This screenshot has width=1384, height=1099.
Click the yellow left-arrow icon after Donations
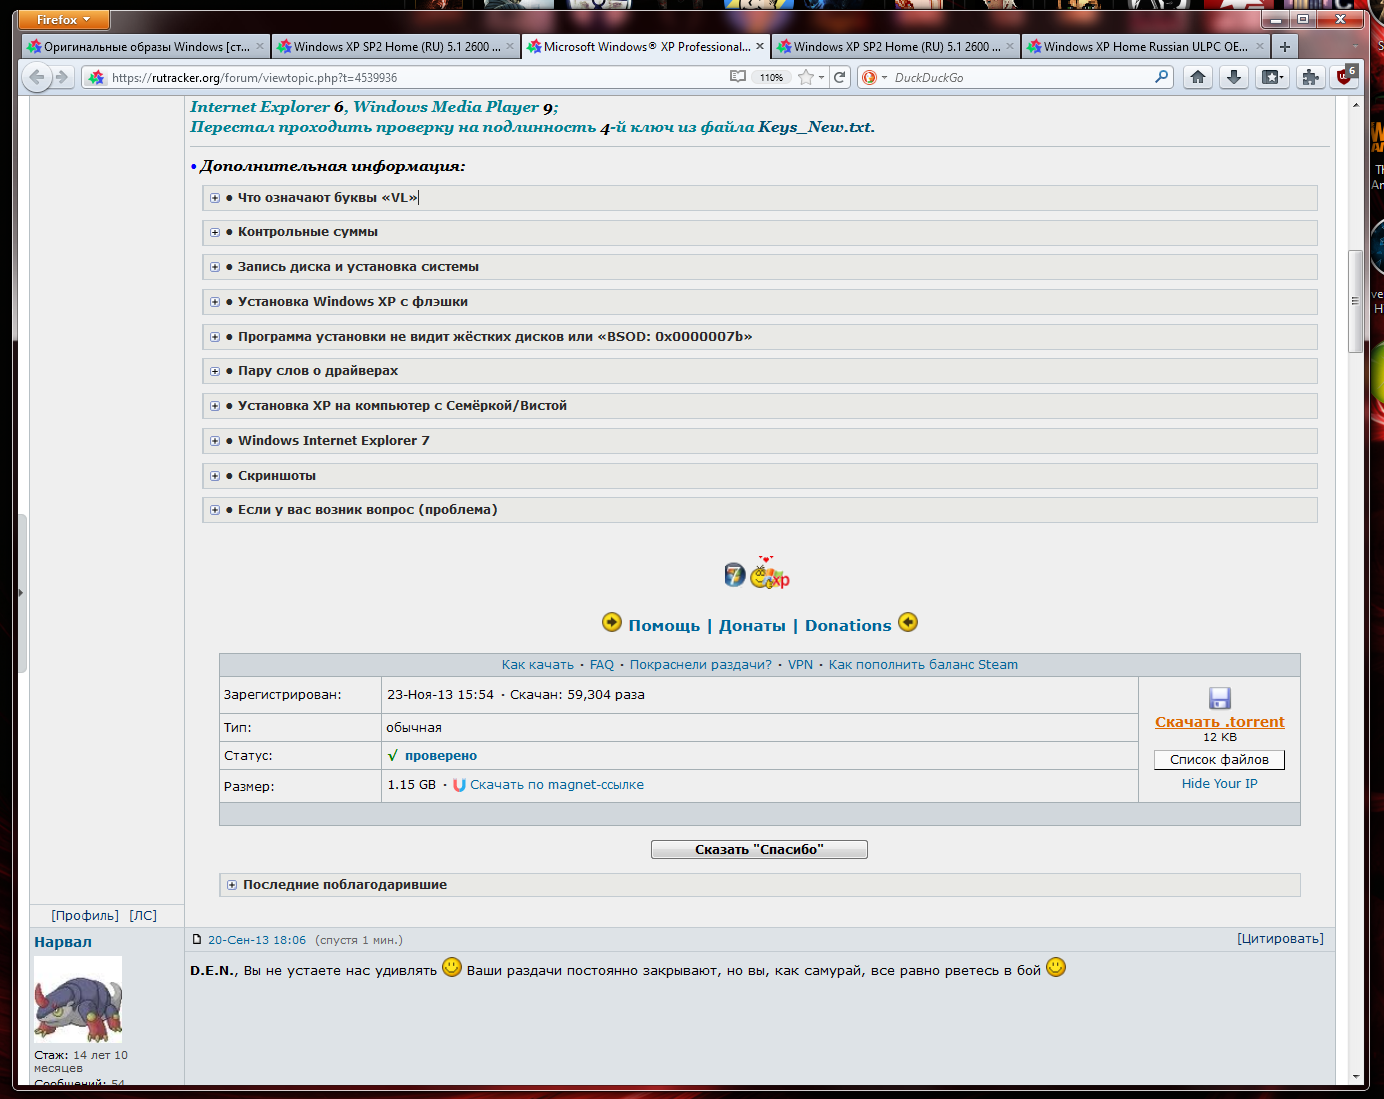pyautogui.click(x=908, y=623)
